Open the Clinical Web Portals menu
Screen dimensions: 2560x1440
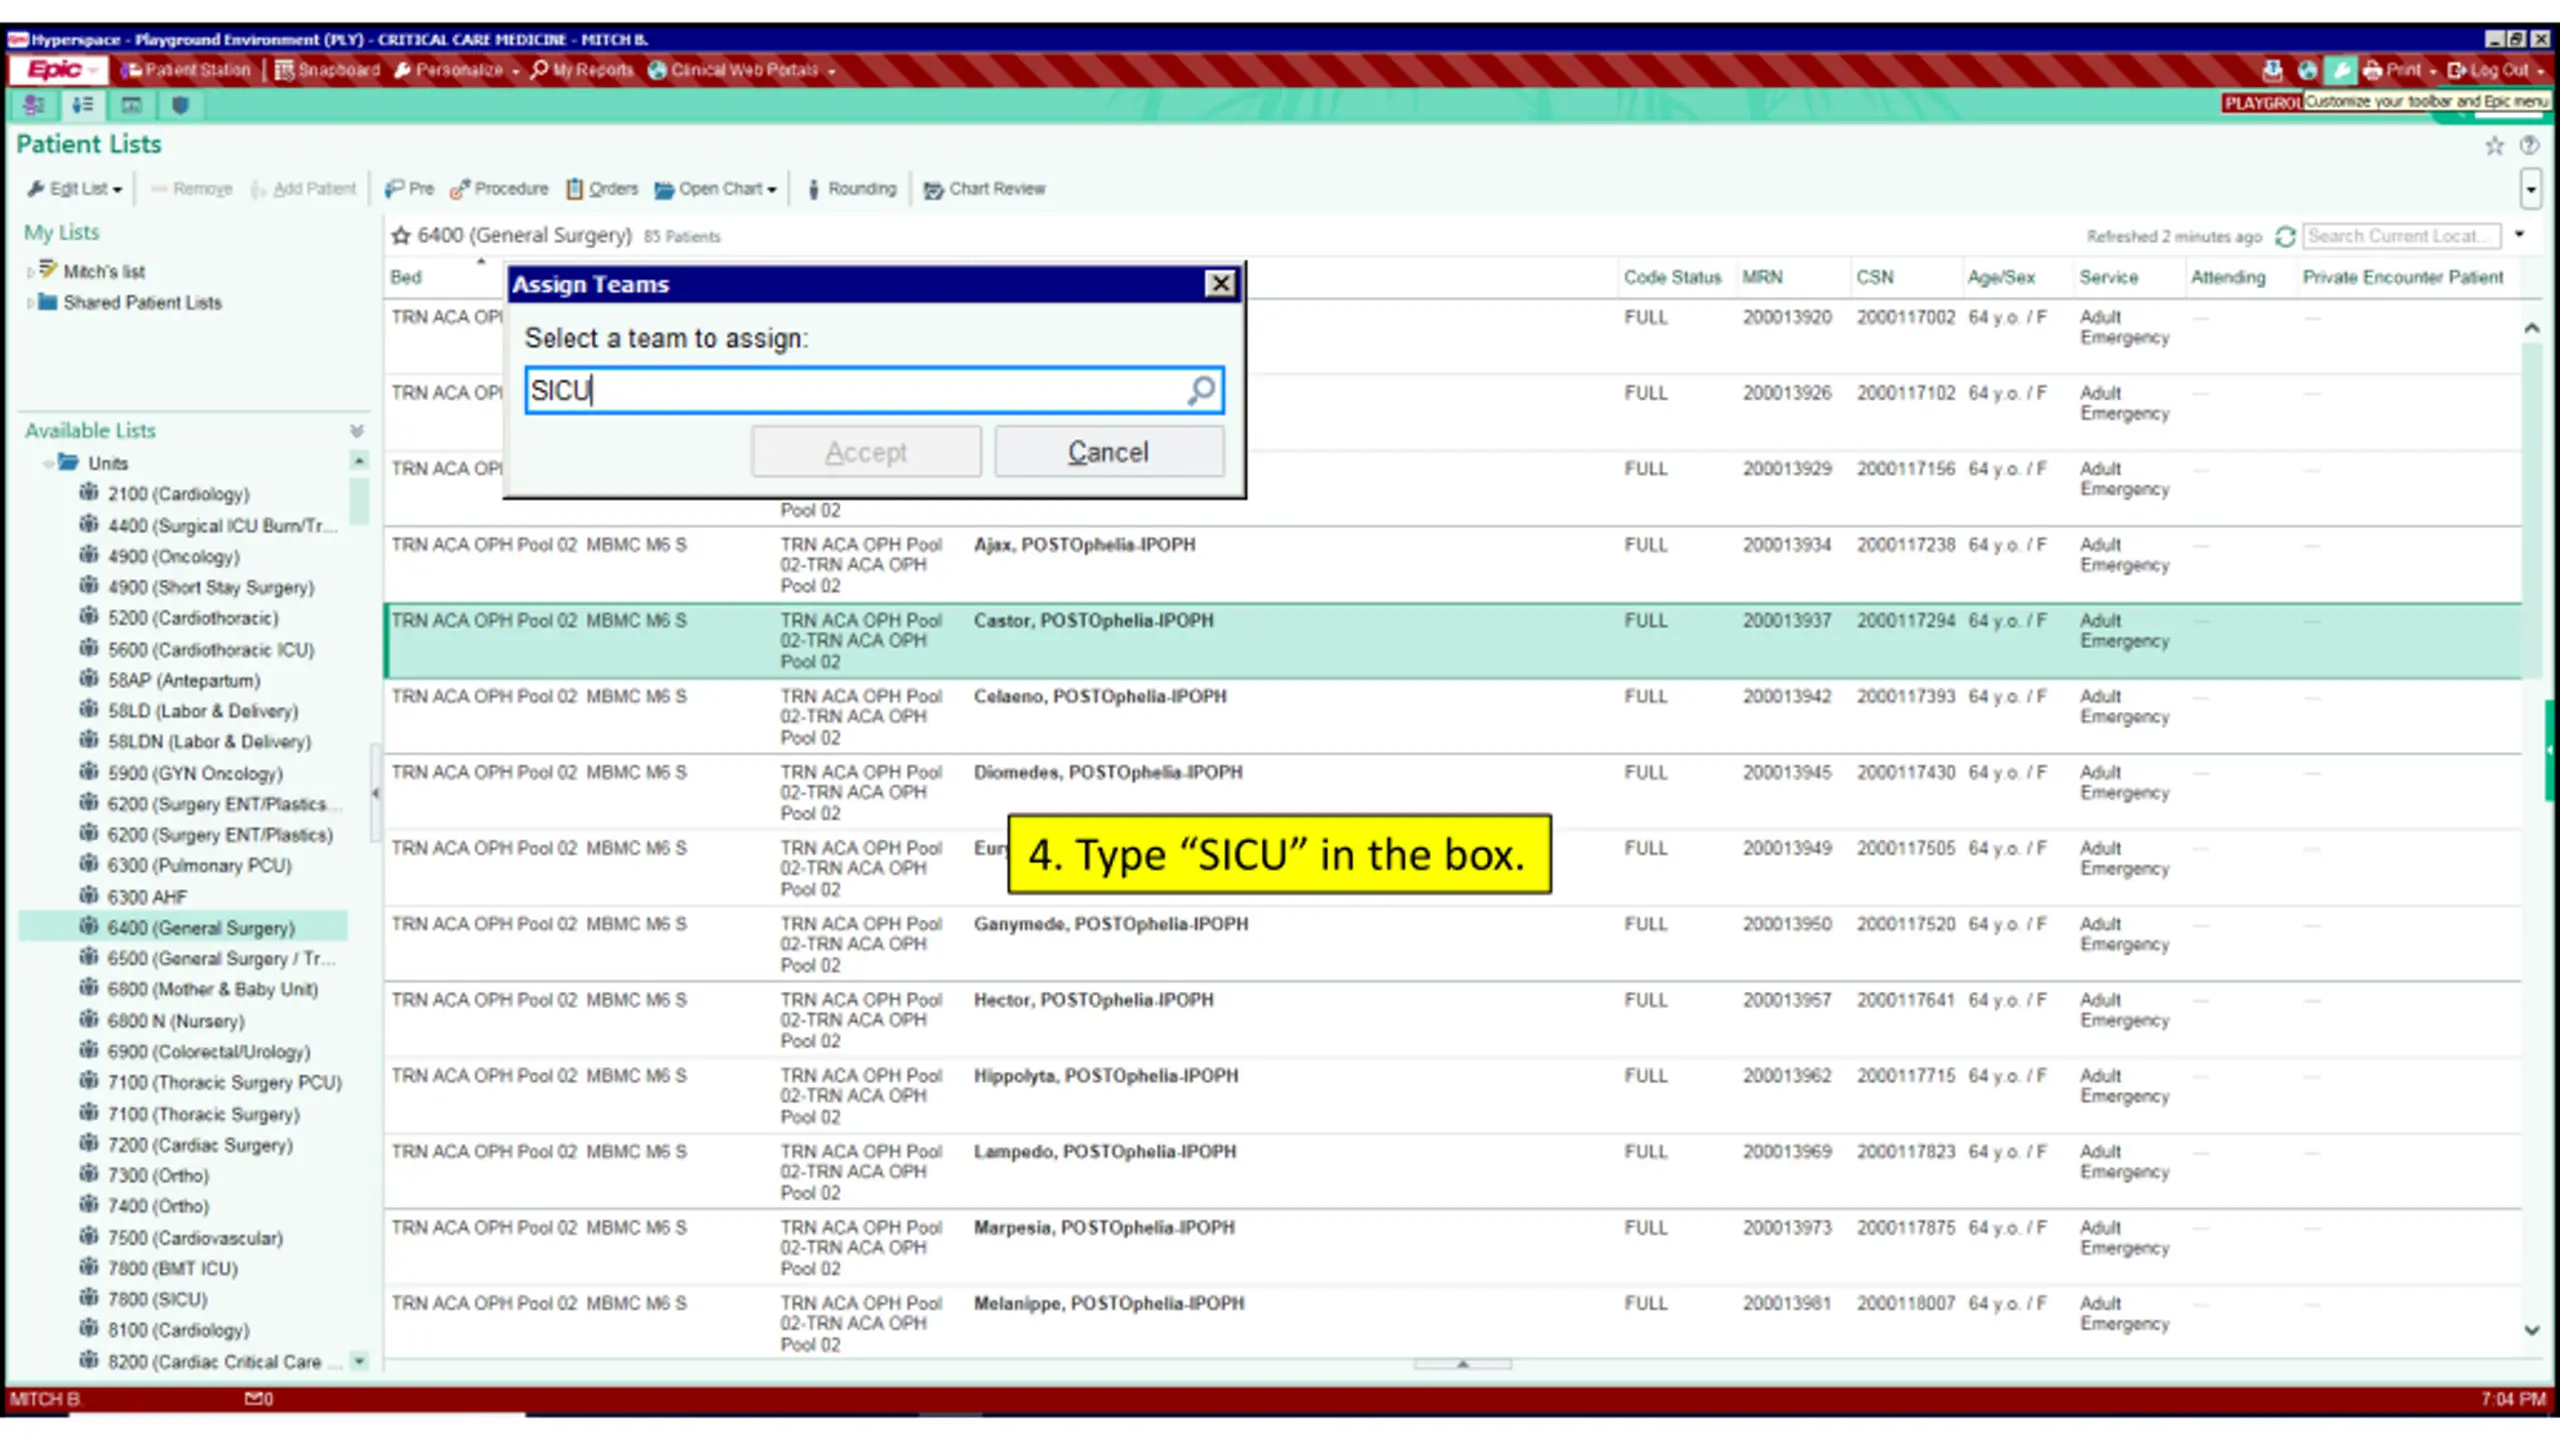click(x=742, y=70)
